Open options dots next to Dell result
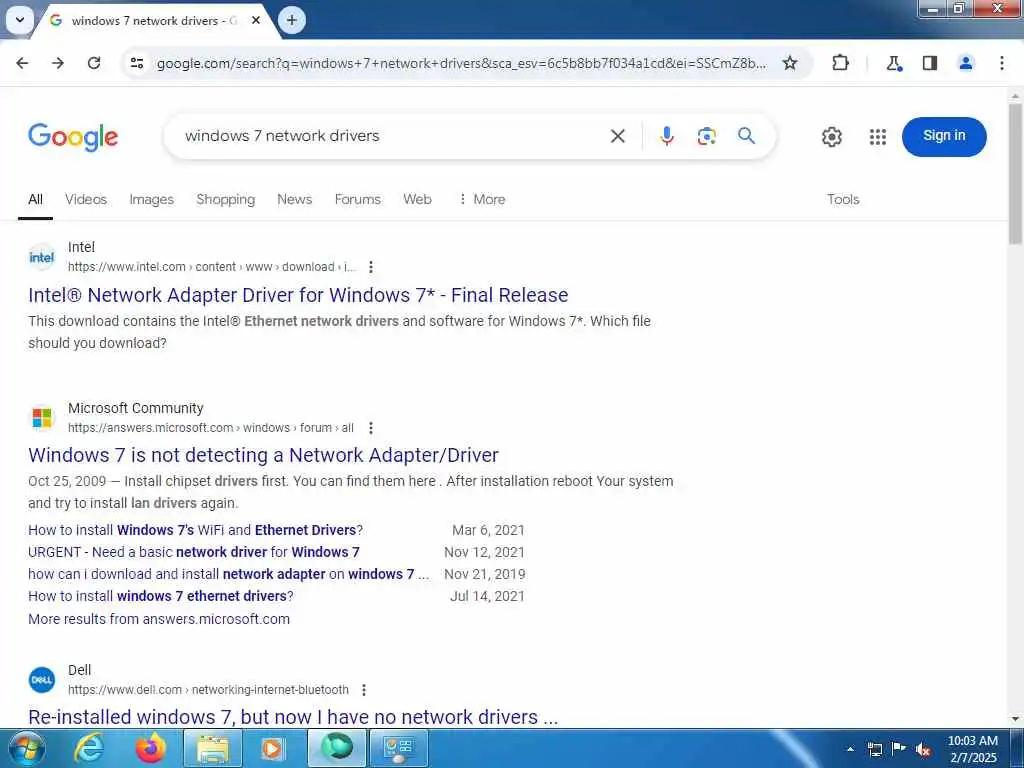The width and height of the screenshot is (1024, 768). coord(364,690)
